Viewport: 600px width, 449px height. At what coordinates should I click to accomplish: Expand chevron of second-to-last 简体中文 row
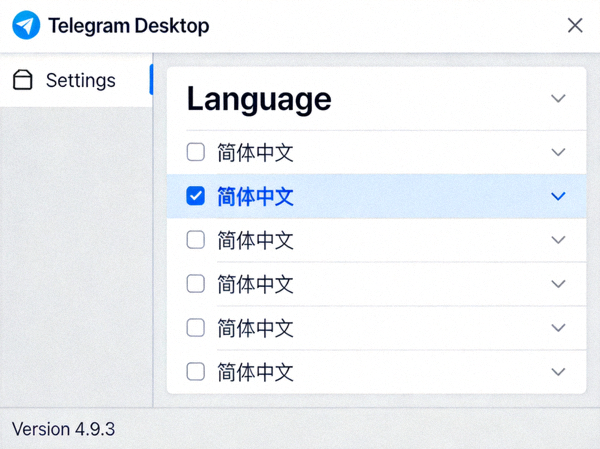pos(558,328)
